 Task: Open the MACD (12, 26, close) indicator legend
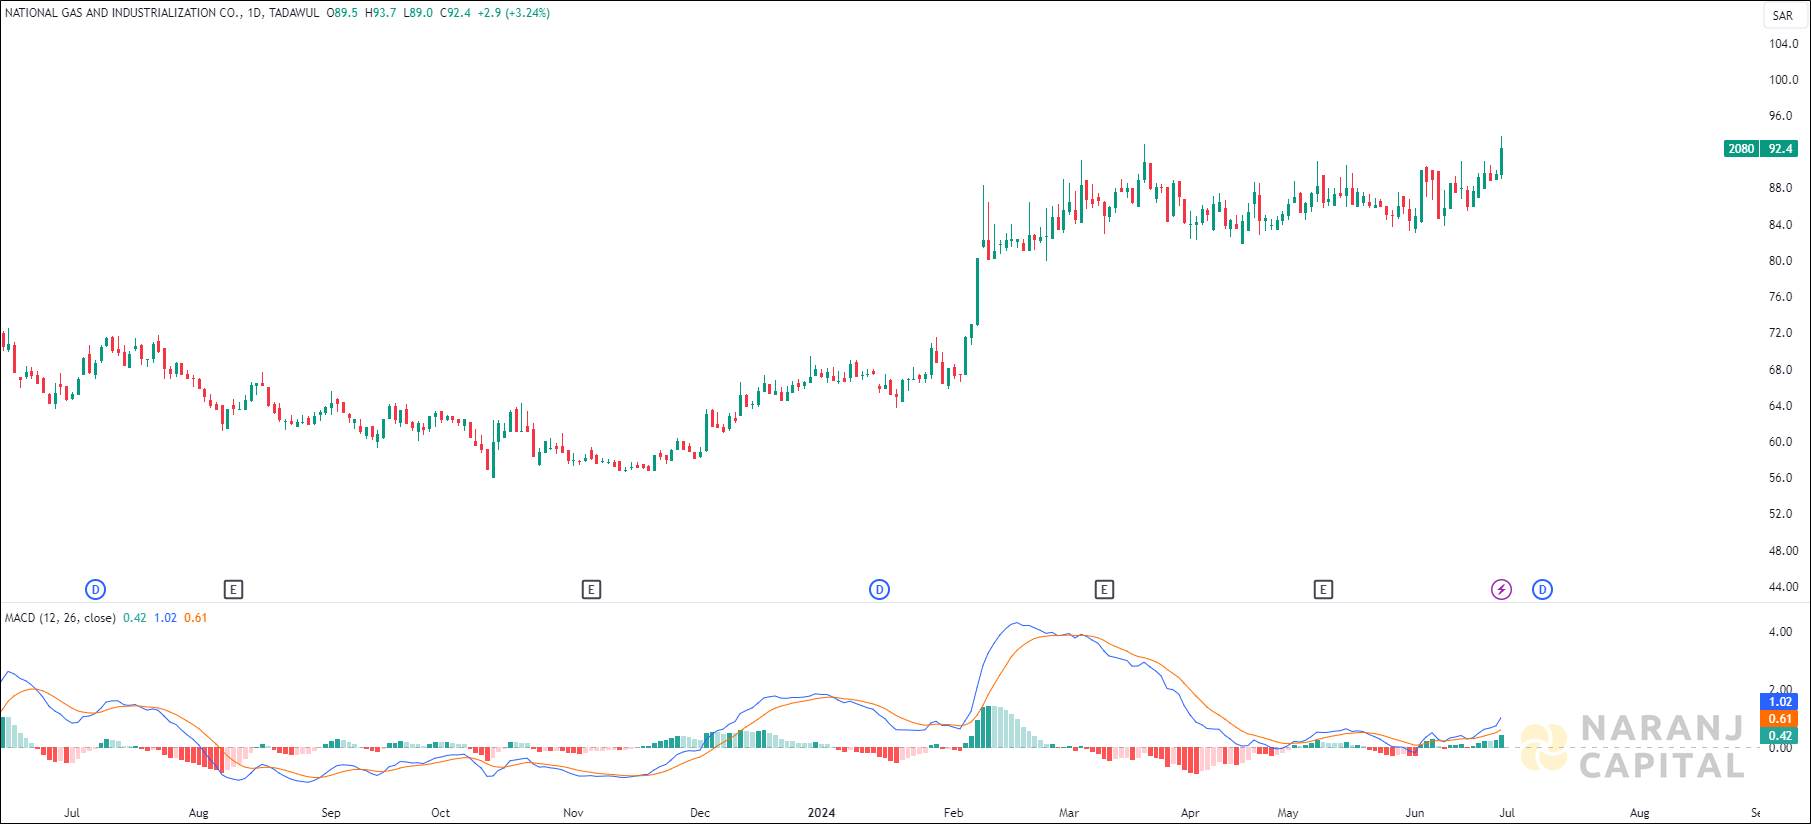coord(60,618)
